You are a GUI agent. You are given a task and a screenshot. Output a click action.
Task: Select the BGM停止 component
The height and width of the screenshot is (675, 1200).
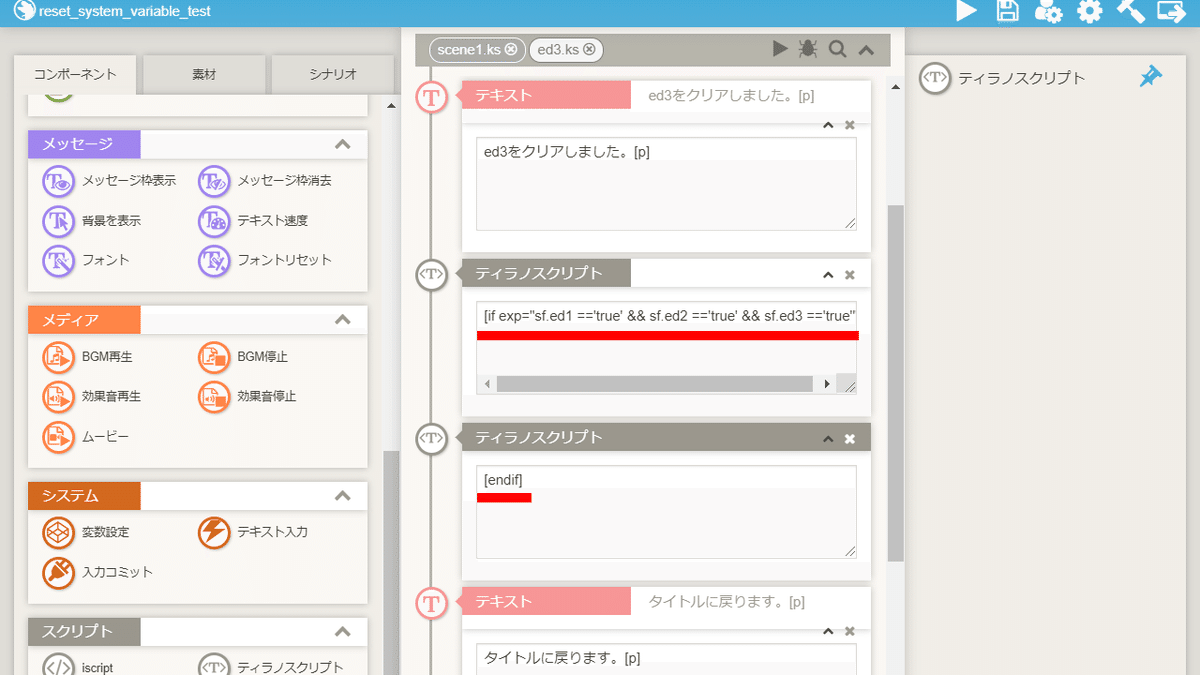pos(244,356)
